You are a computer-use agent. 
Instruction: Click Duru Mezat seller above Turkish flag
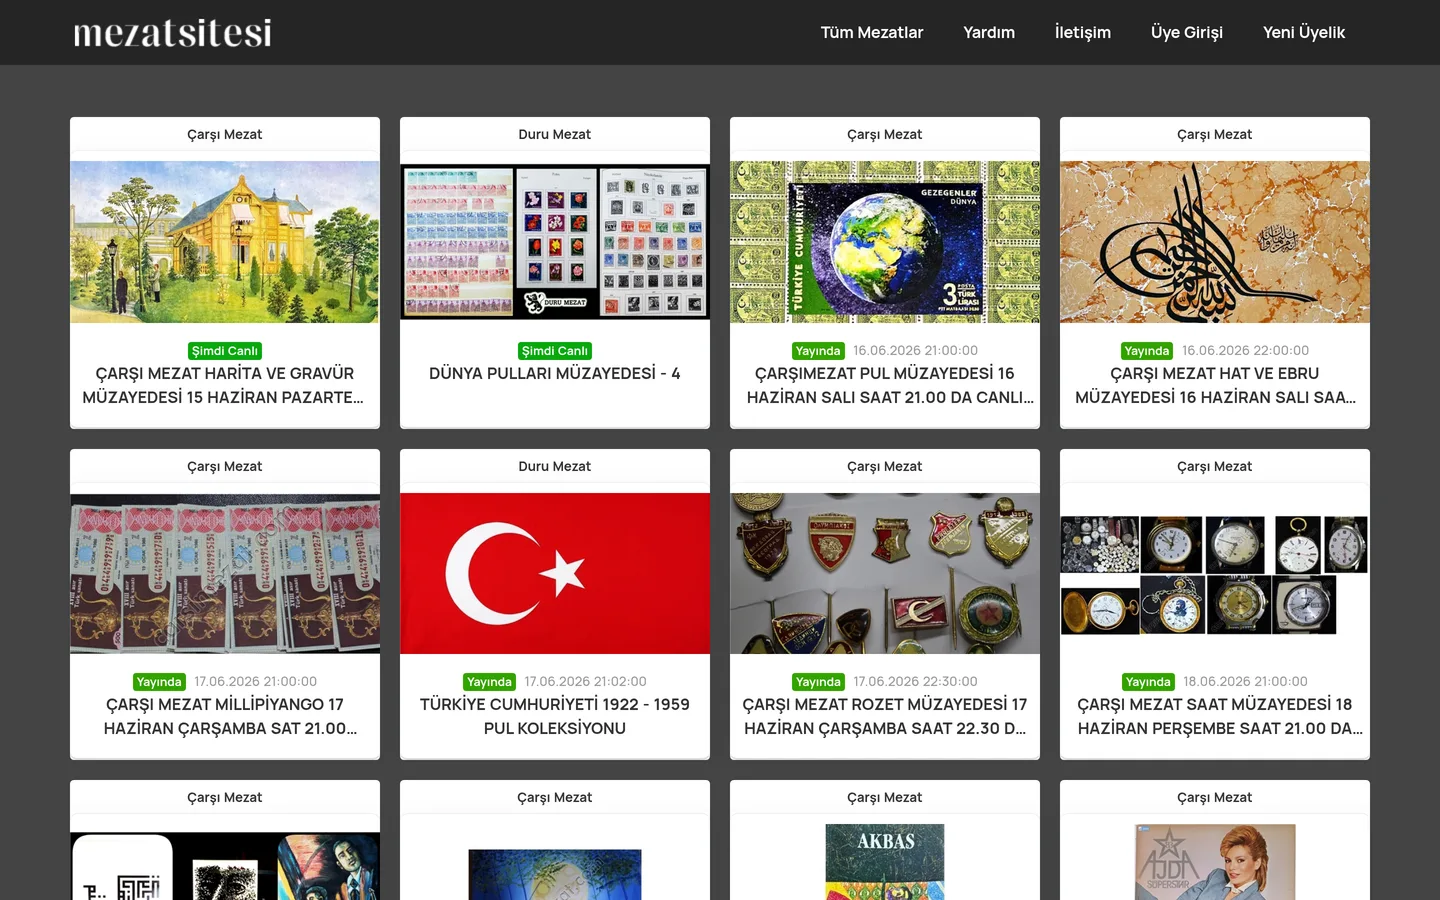(x=555, y=466)
